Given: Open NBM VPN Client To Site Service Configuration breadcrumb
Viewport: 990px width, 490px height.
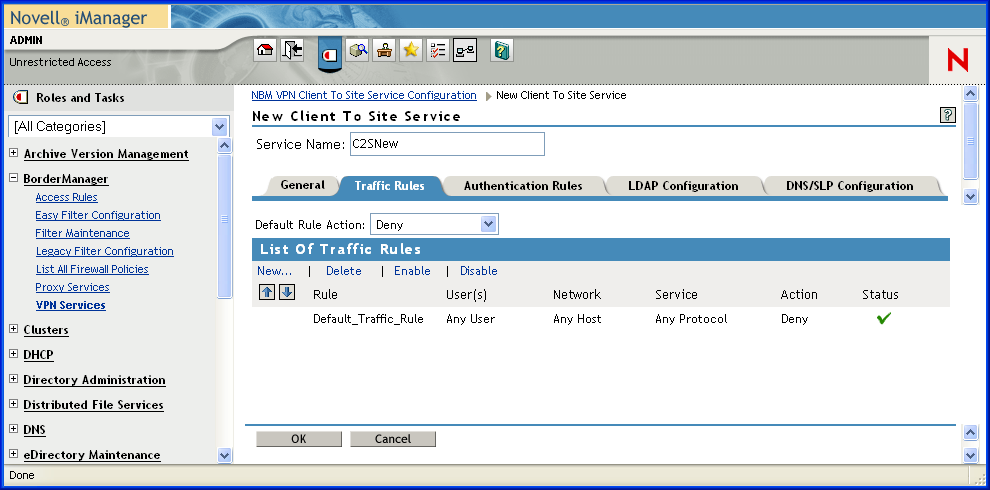Looking at the screenshot, I should 364,95.
